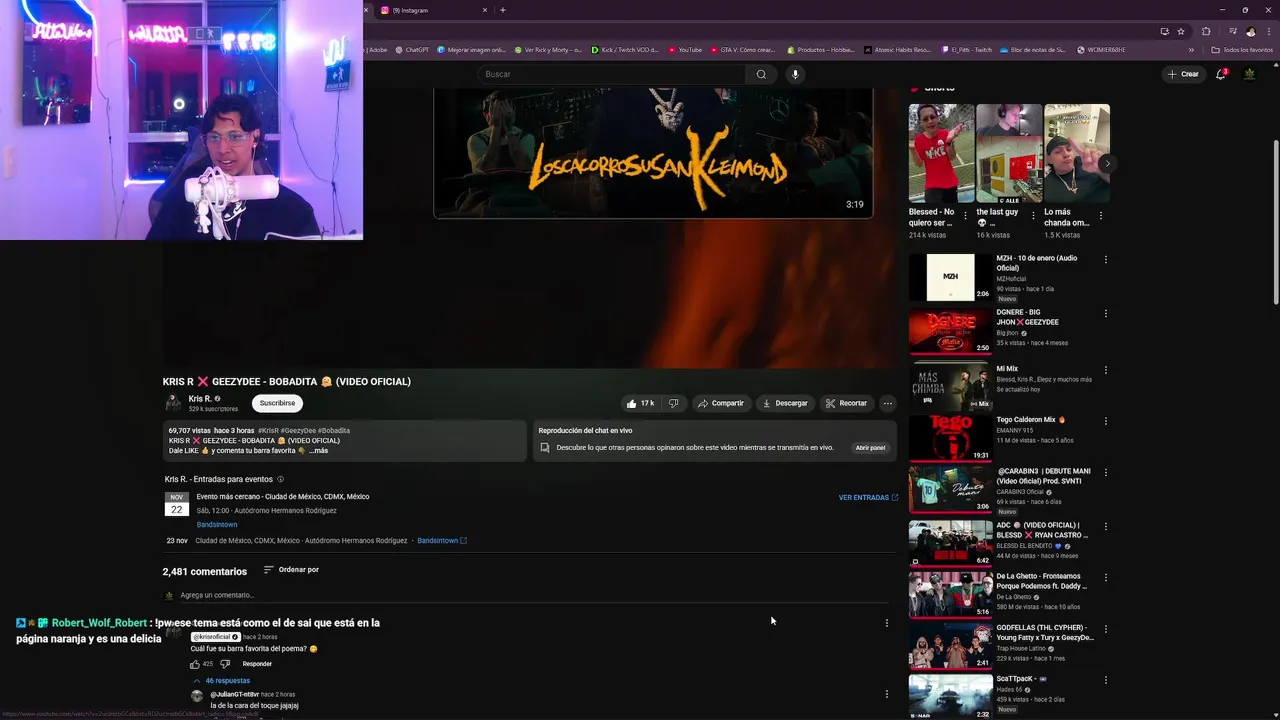Start voice search with microphone icon
1280x720 pixels.
[795, 74]
